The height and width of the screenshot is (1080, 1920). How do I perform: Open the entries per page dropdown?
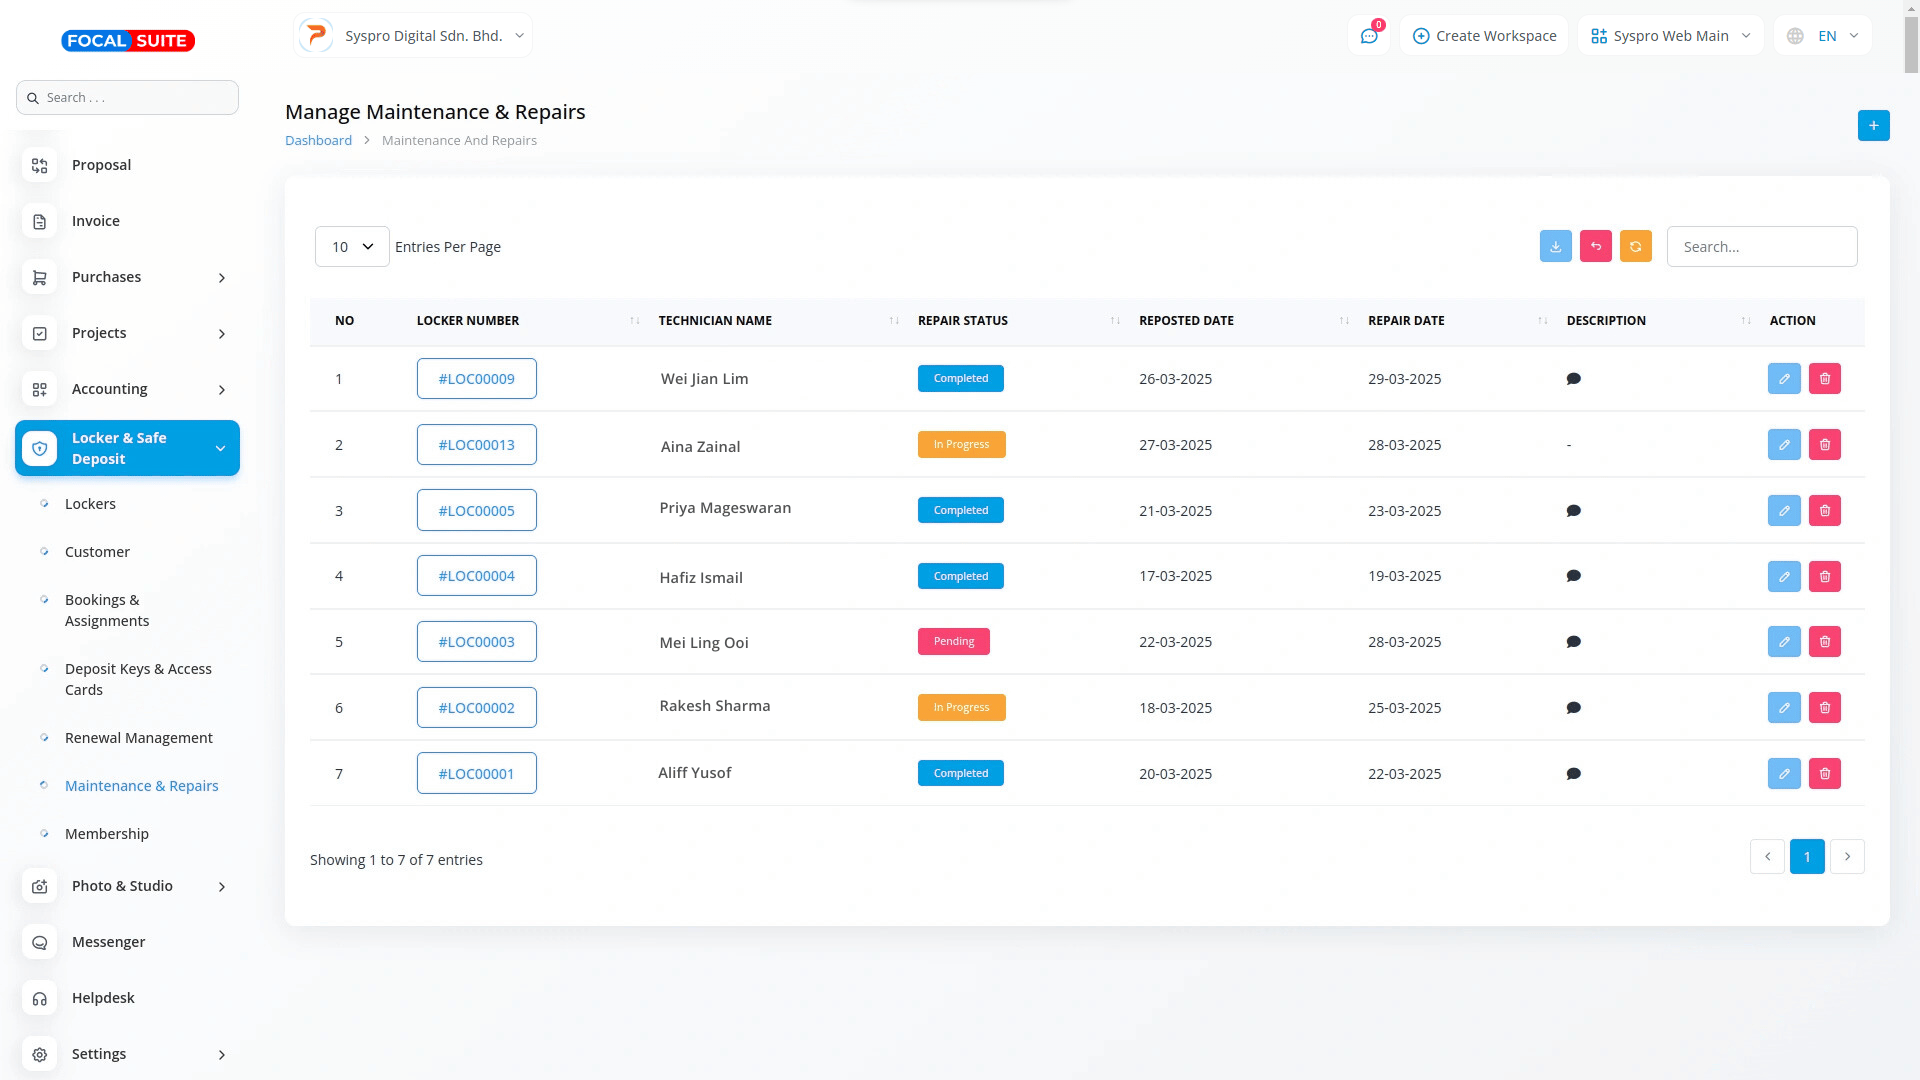click(352, 247)
